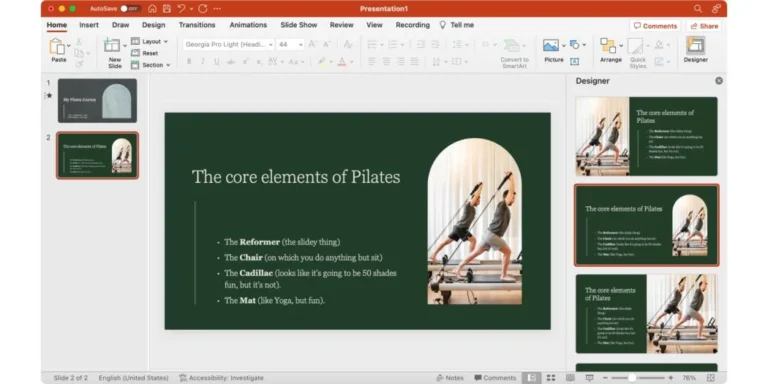Image resolution: width=768 pixels, height=384 pixels.
Task: Click the Reset button
Action: (144, 53)
